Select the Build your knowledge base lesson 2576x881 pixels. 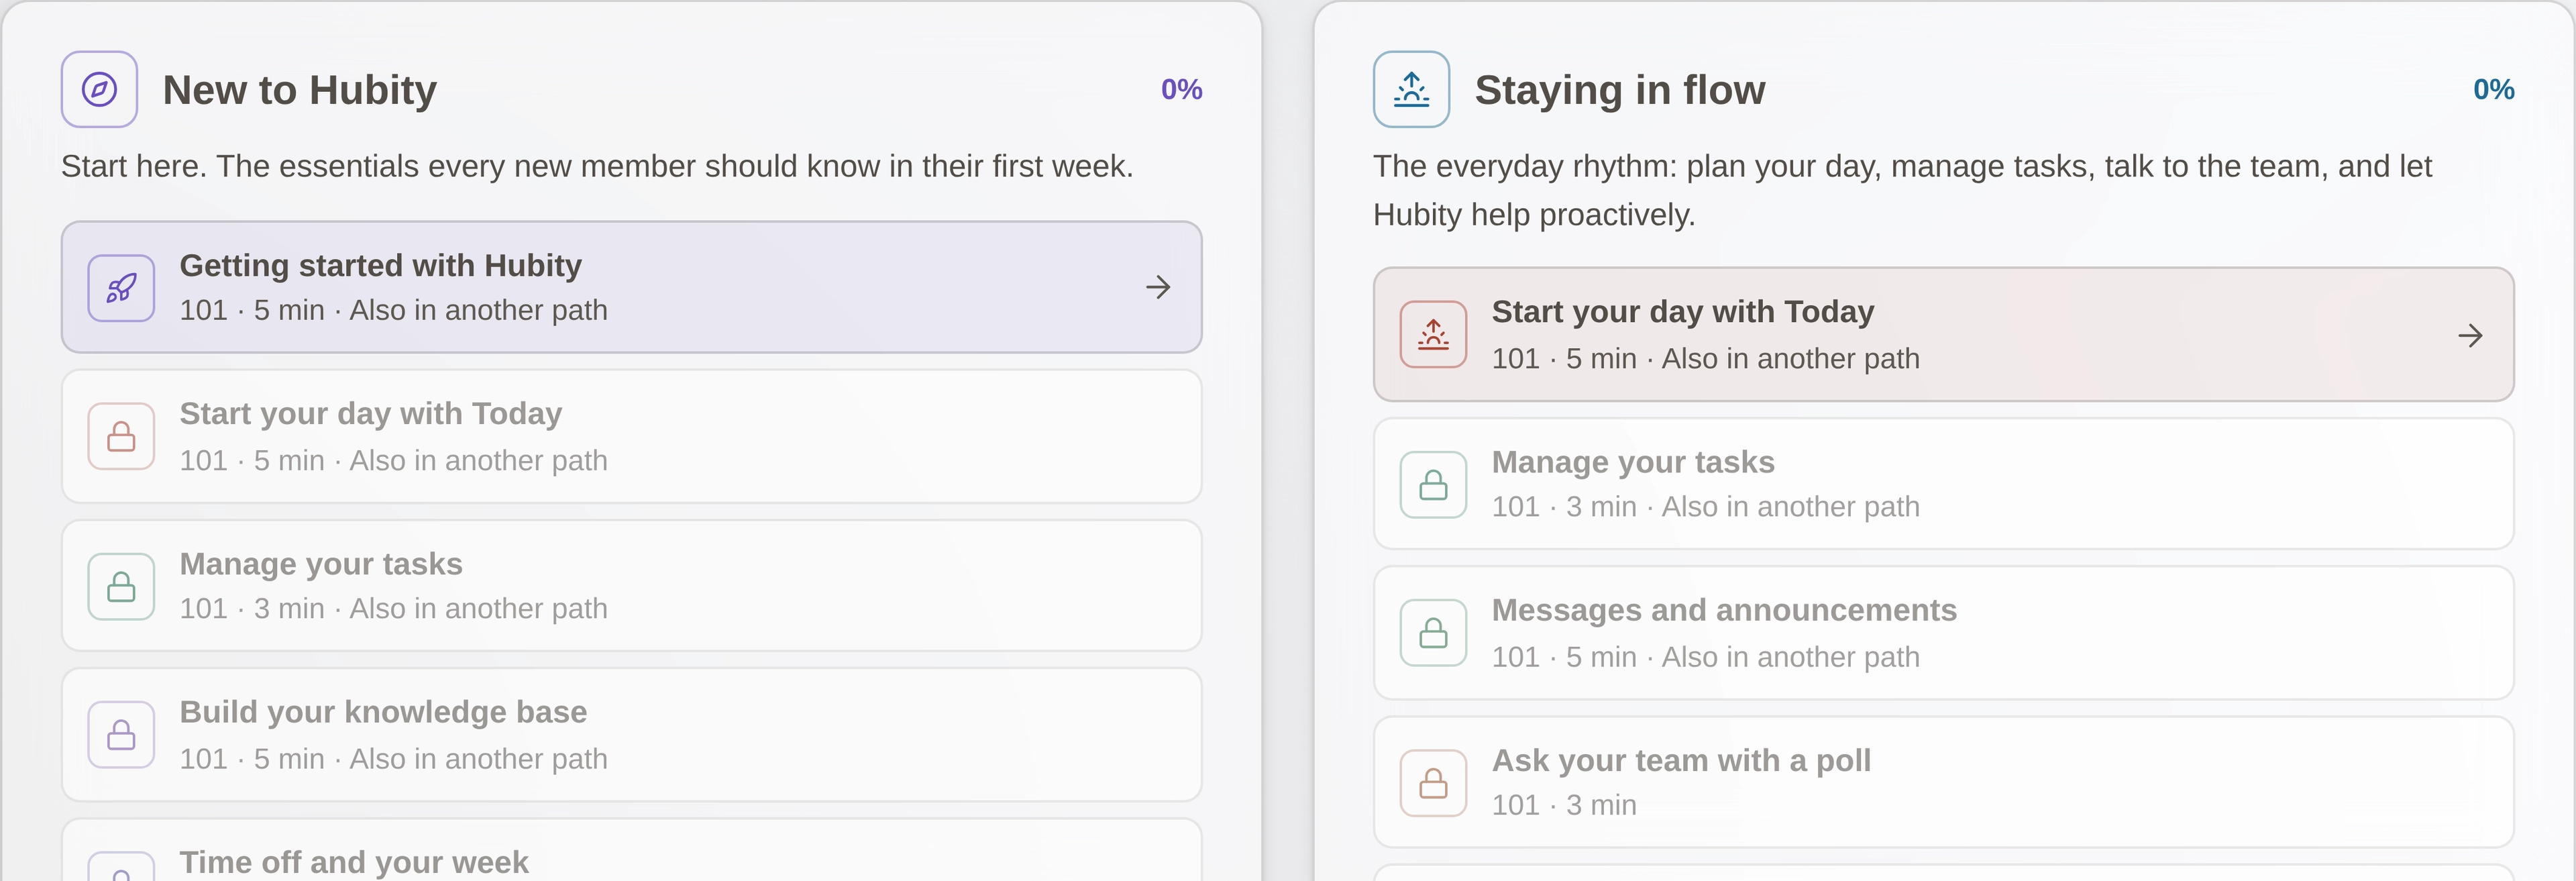pyautogui.click(x=631, y=734)
